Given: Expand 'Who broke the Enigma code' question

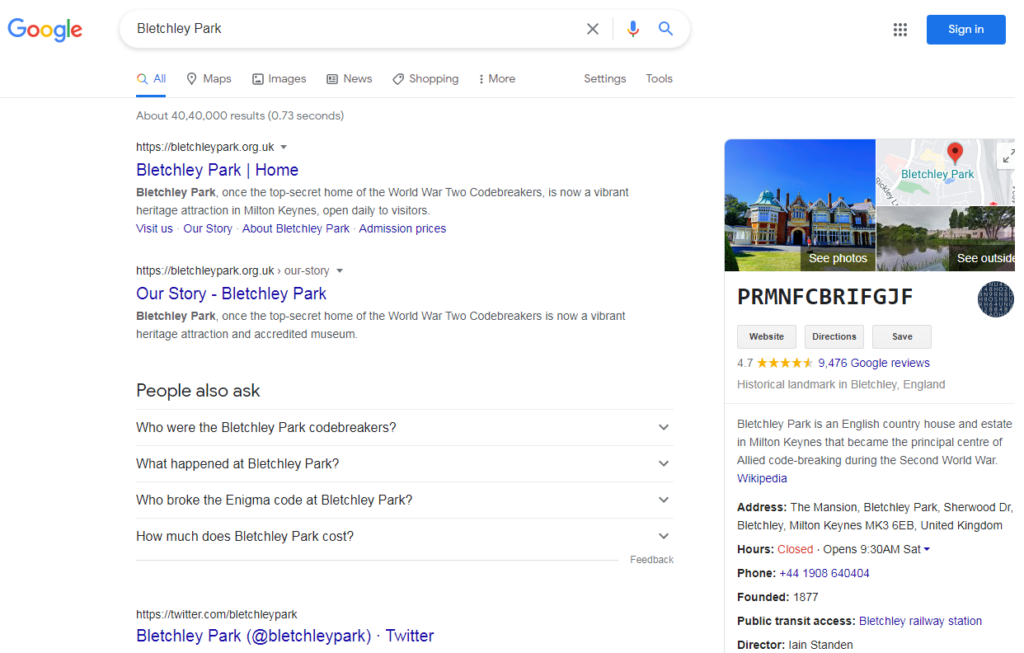Looking at the screenshot, I should click(x=404, y=500).
